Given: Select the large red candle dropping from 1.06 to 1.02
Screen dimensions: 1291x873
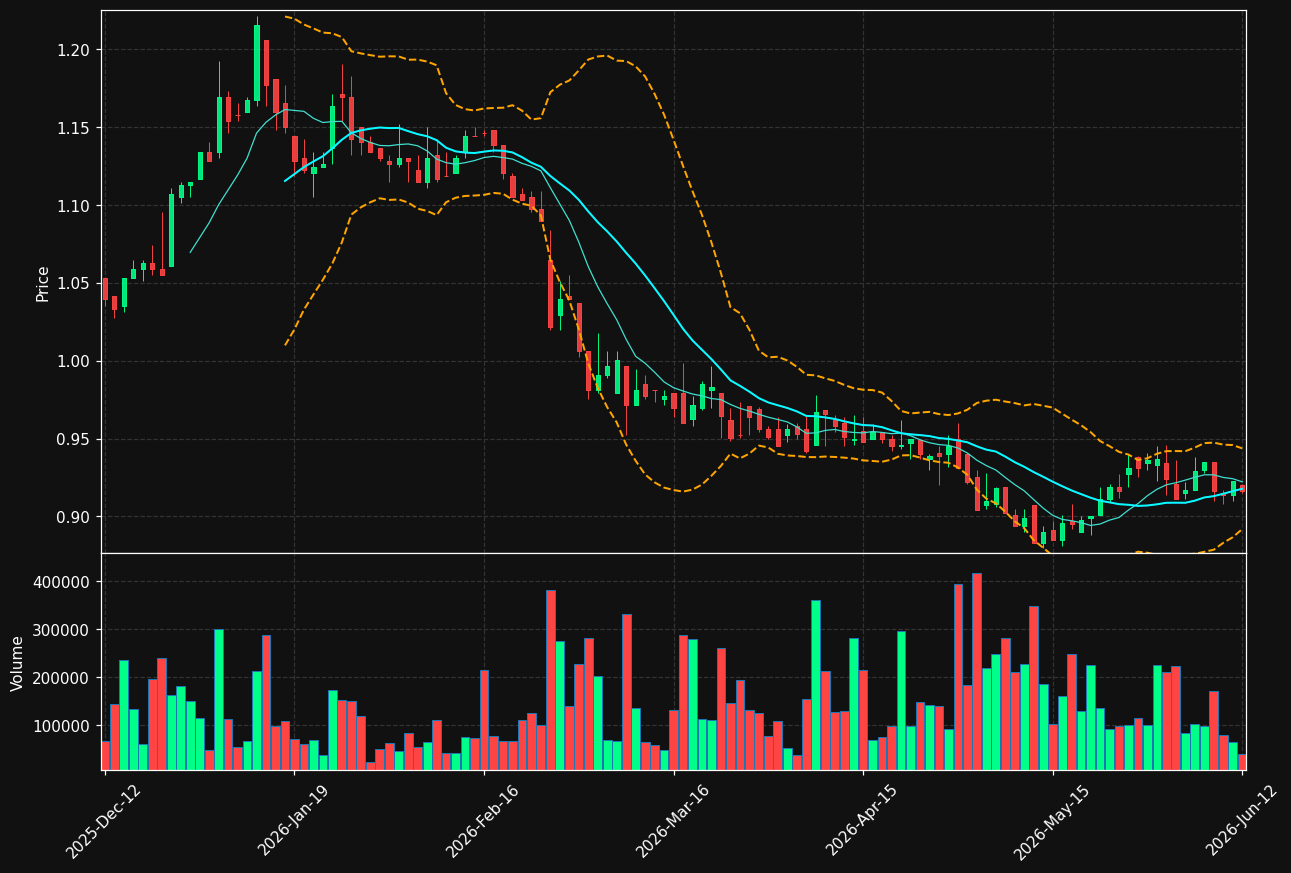Looking at the screenshot, I should click(551, 293).
